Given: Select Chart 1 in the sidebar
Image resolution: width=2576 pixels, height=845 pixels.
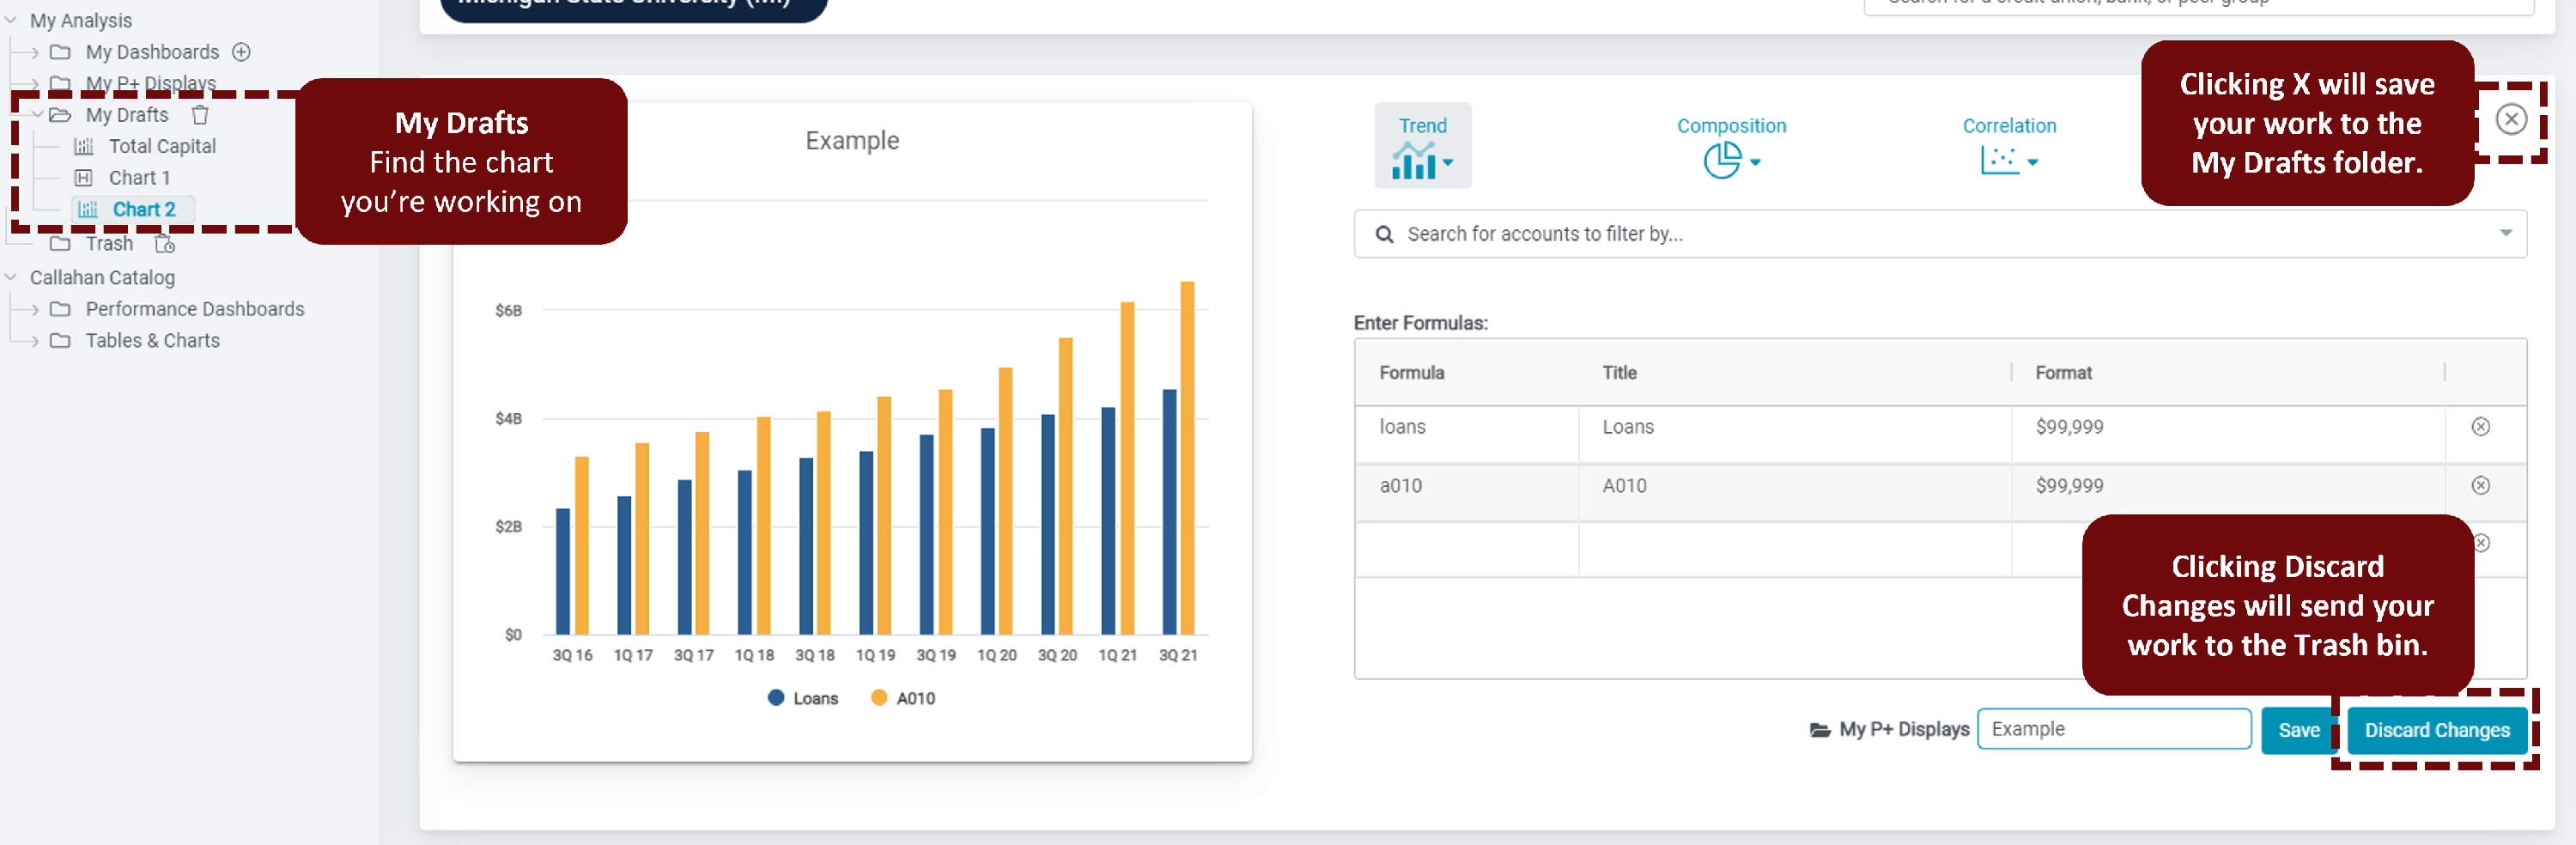Looking at the screenshot, I should (x=139, y=177).
